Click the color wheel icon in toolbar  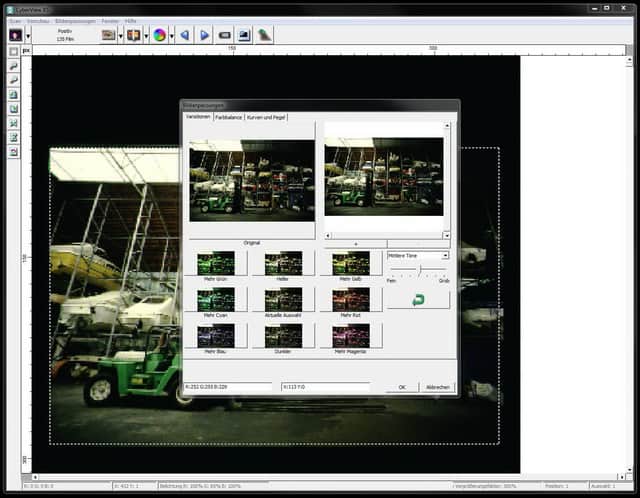(158, 35)
